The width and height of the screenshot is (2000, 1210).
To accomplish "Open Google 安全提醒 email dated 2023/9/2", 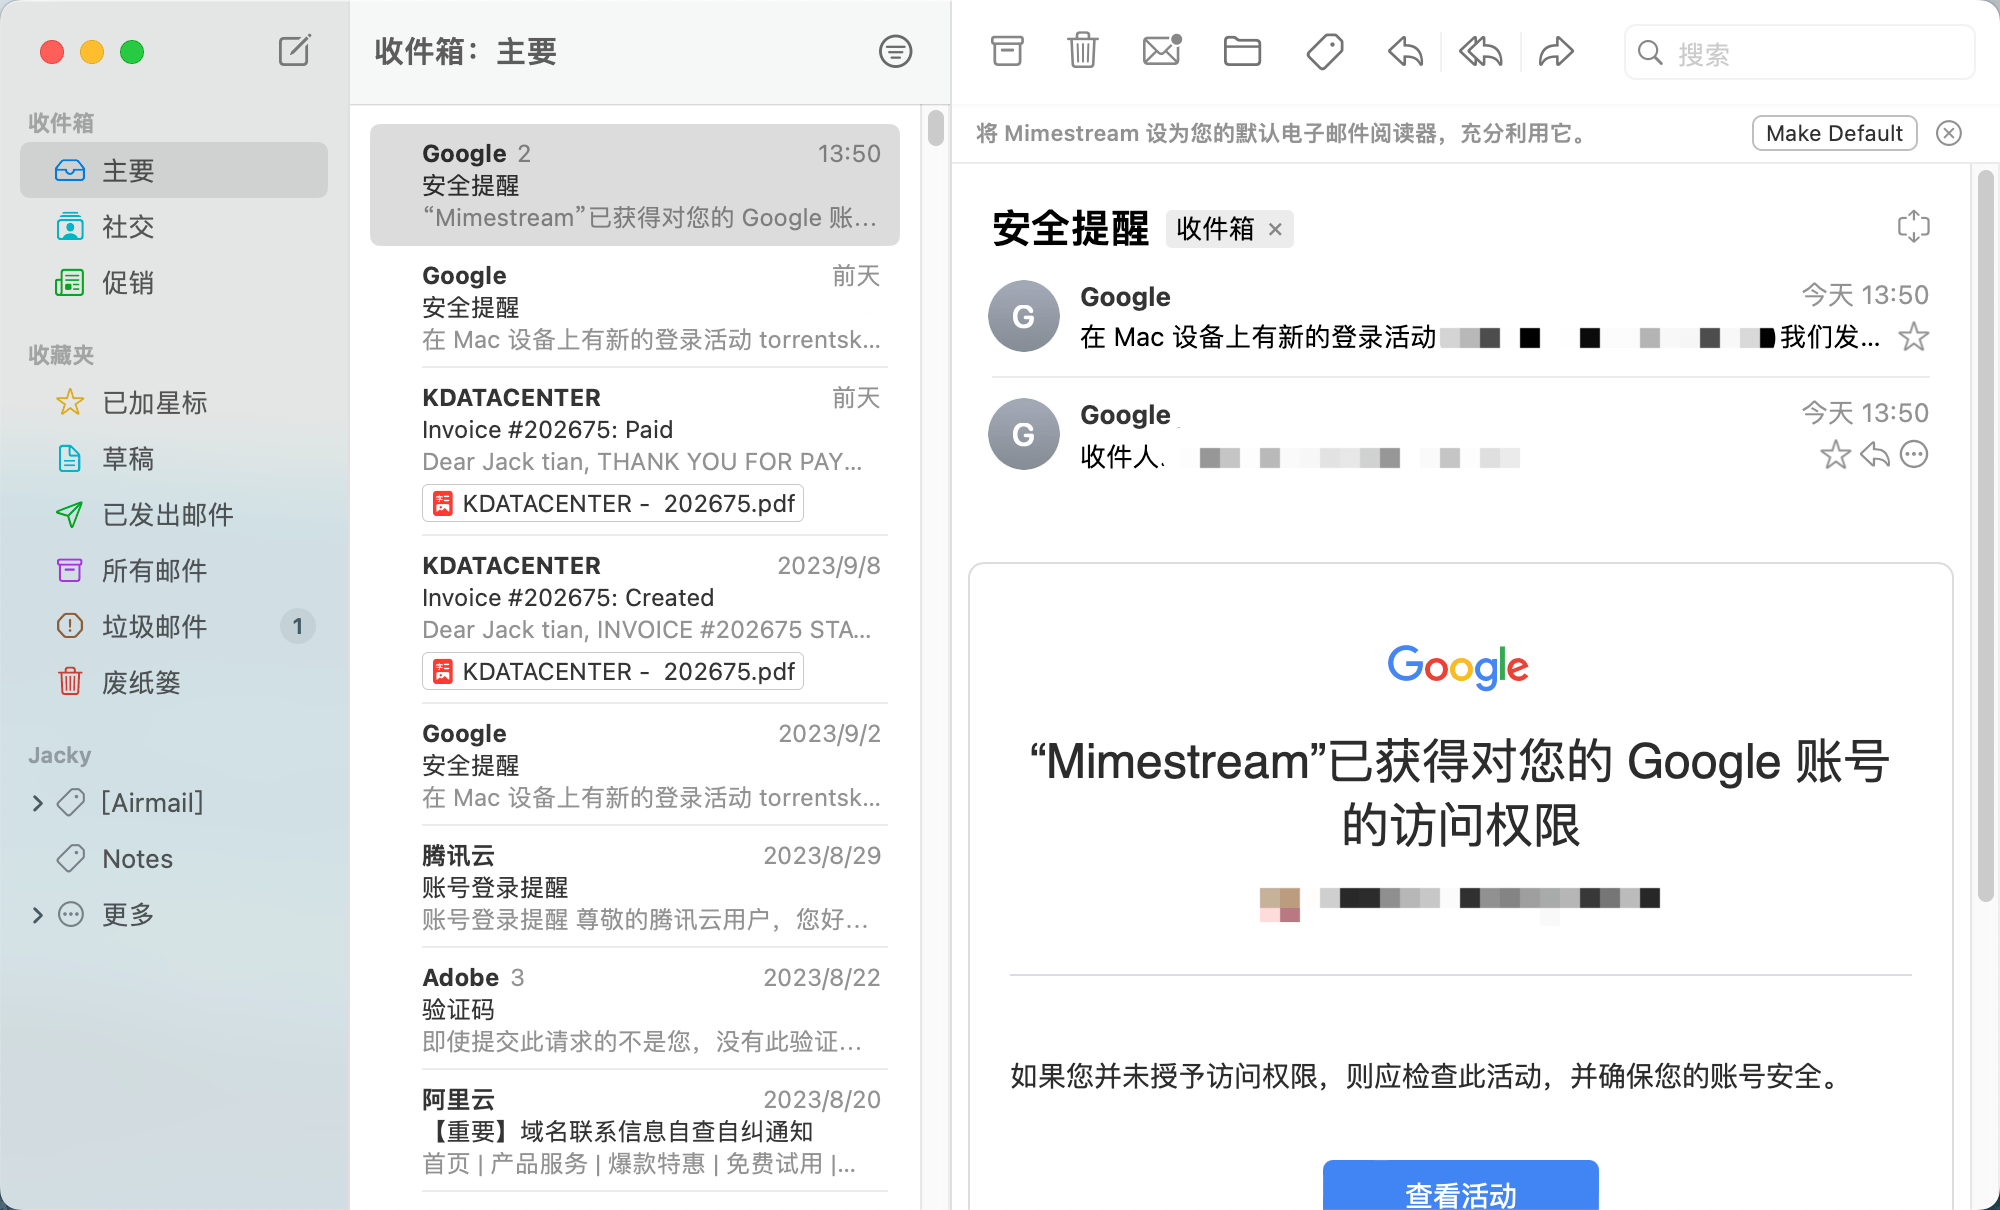I will click(635, 765).
